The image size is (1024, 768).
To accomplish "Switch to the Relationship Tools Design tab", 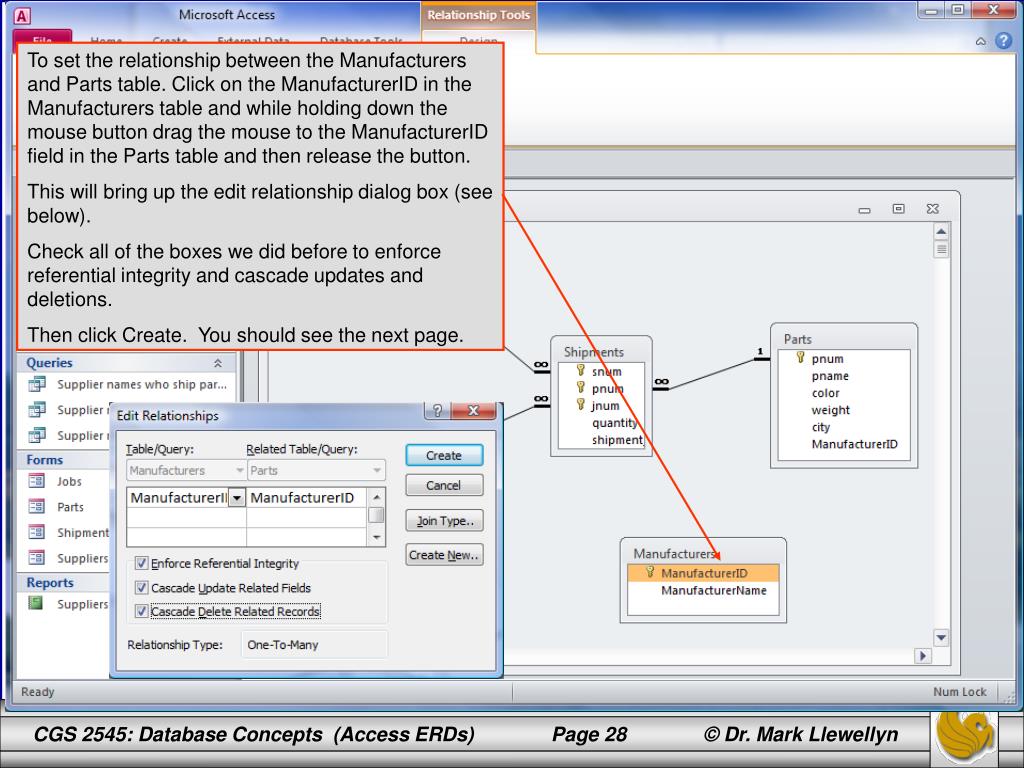I will pos(478,39).
